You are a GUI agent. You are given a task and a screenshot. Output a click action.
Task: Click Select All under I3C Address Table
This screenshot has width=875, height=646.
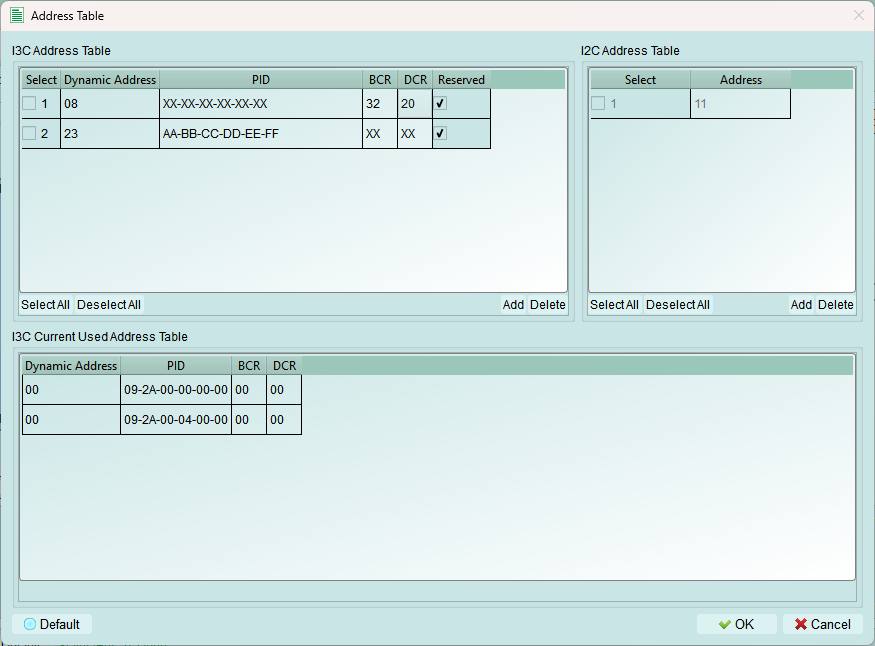(45, 305)
